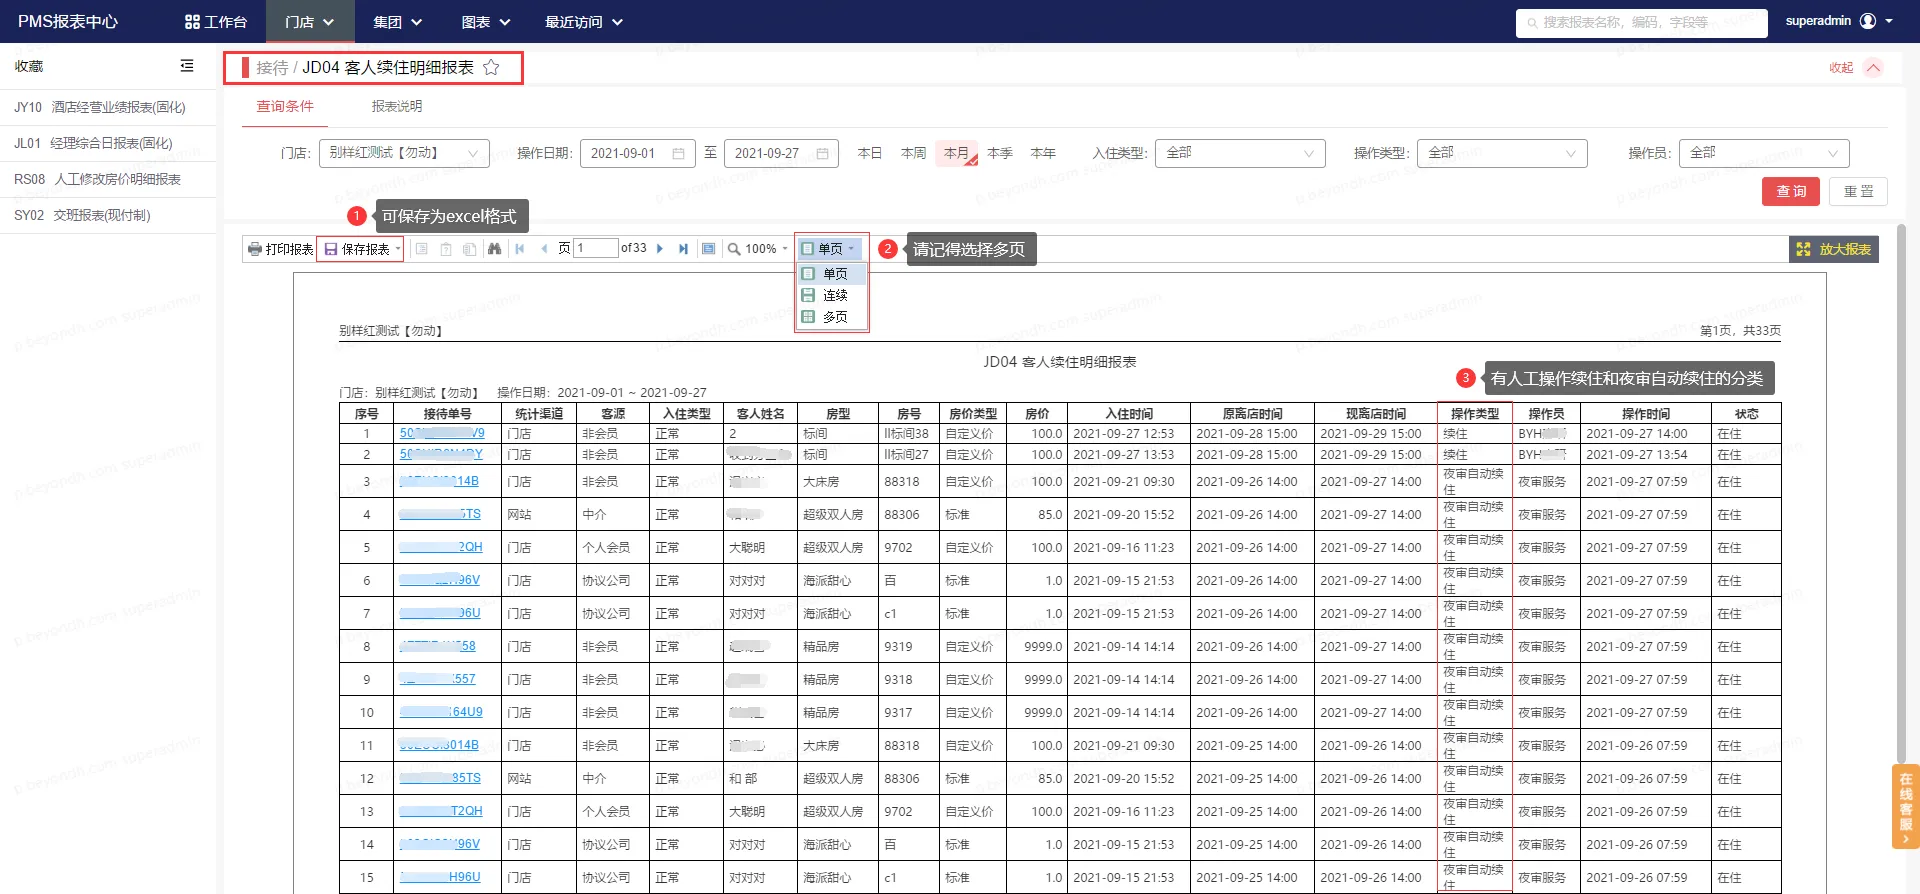Jump to the last report page
Screen dimensions: 1920x894
683,249
